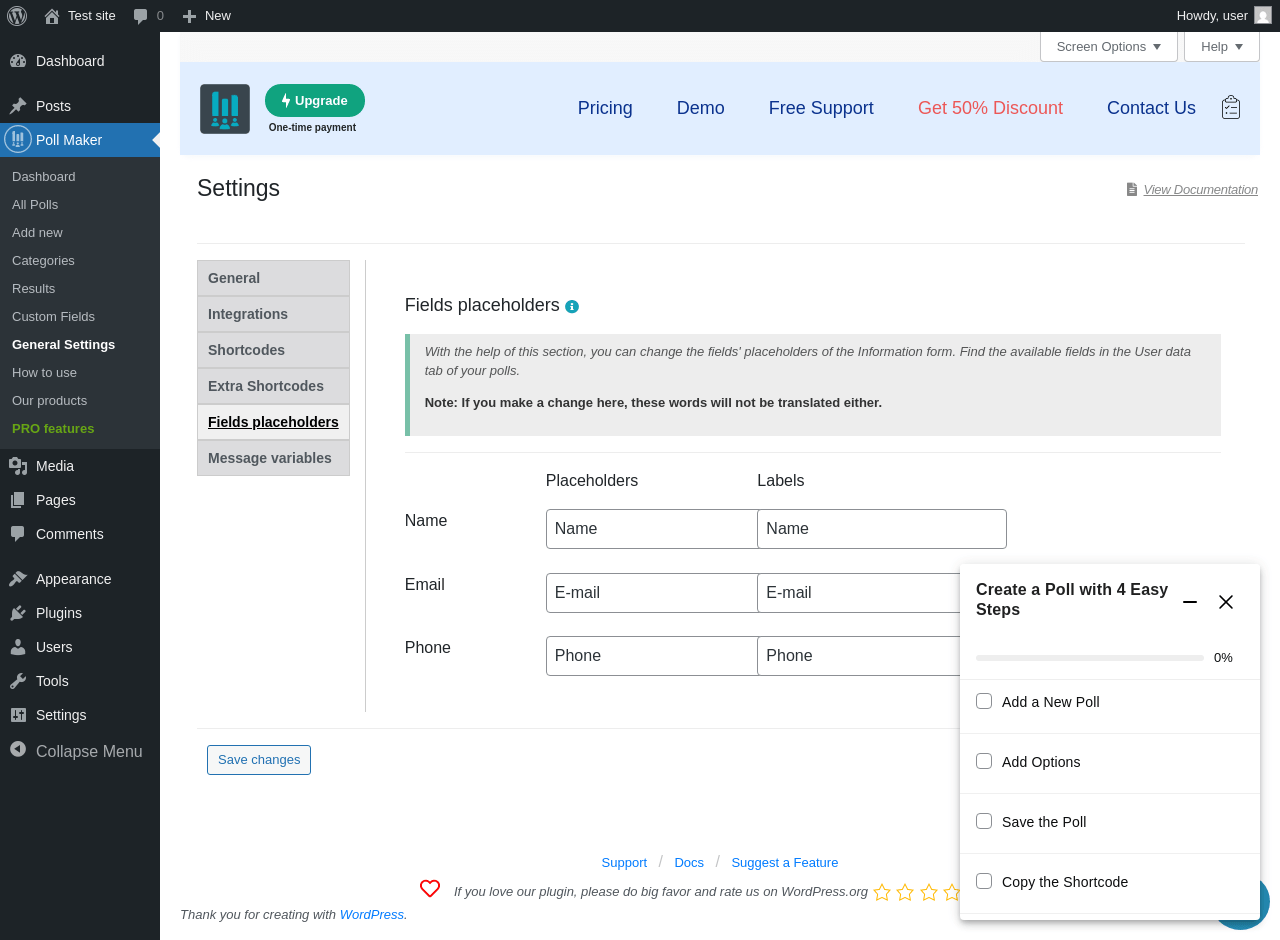Open PRO features submenu item
Image resolution: width=1280 pixels, height=940 pixels.
coord(53,428)
